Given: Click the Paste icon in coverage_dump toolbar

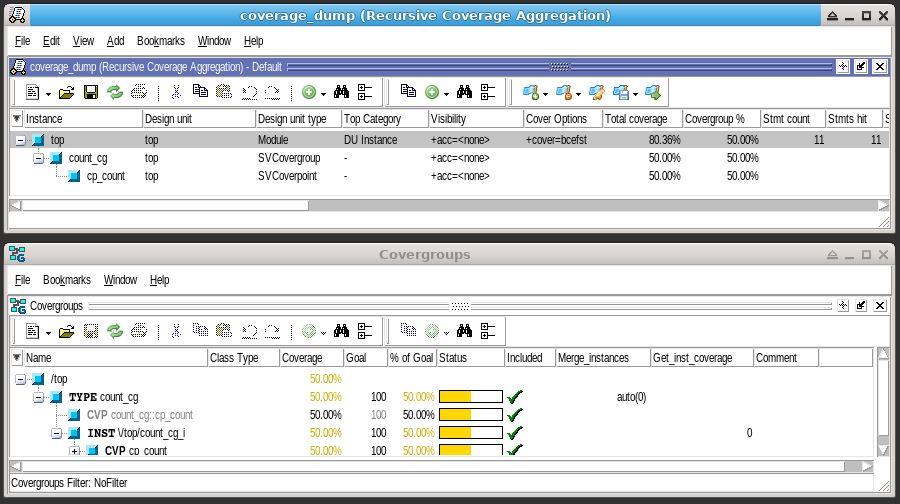Looking at the screenshot, I should [224, 91].
